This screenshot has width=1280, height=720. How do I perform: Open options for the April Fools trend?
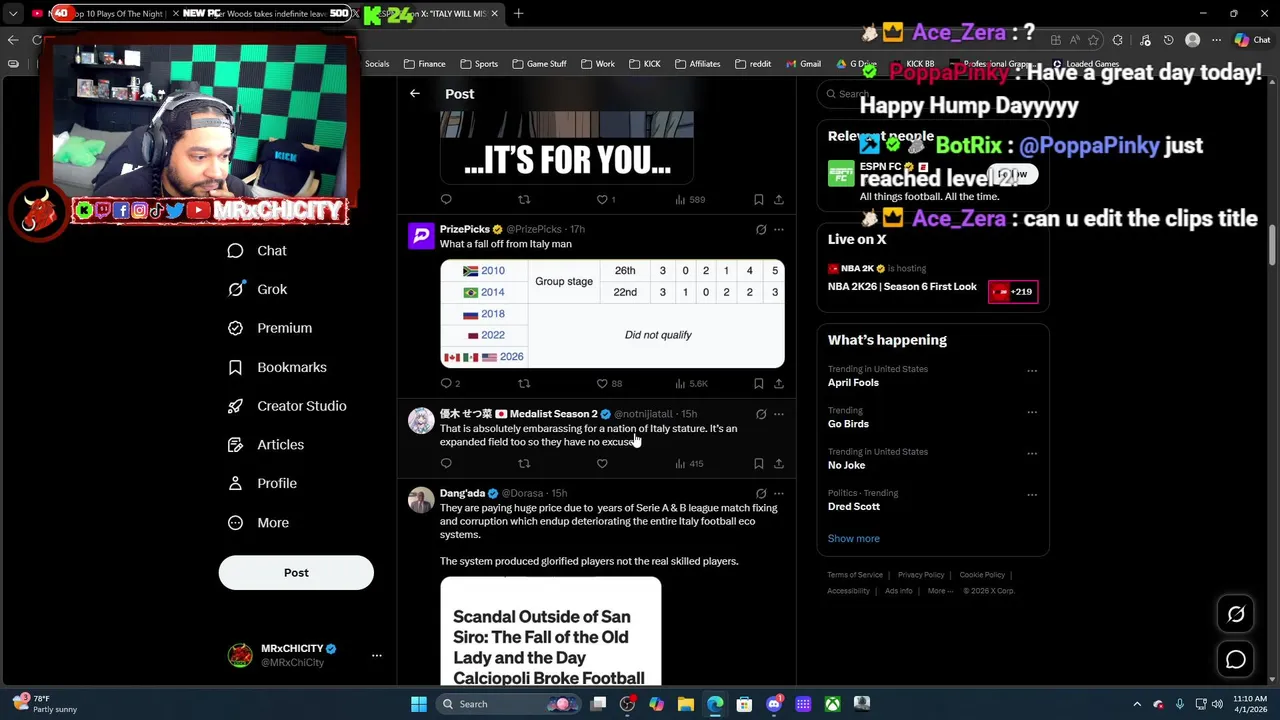[x=1032, y=371]
